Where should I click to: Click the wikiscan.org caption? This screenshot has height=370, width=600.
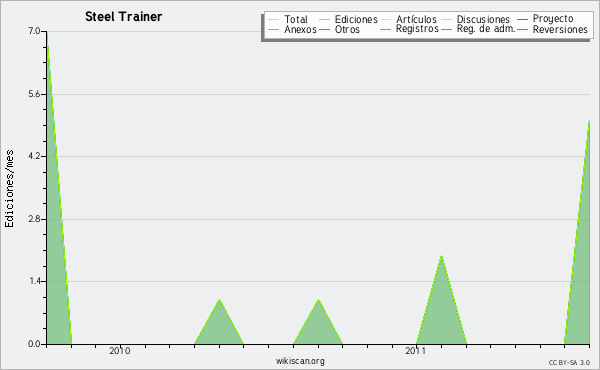[300, 361]
